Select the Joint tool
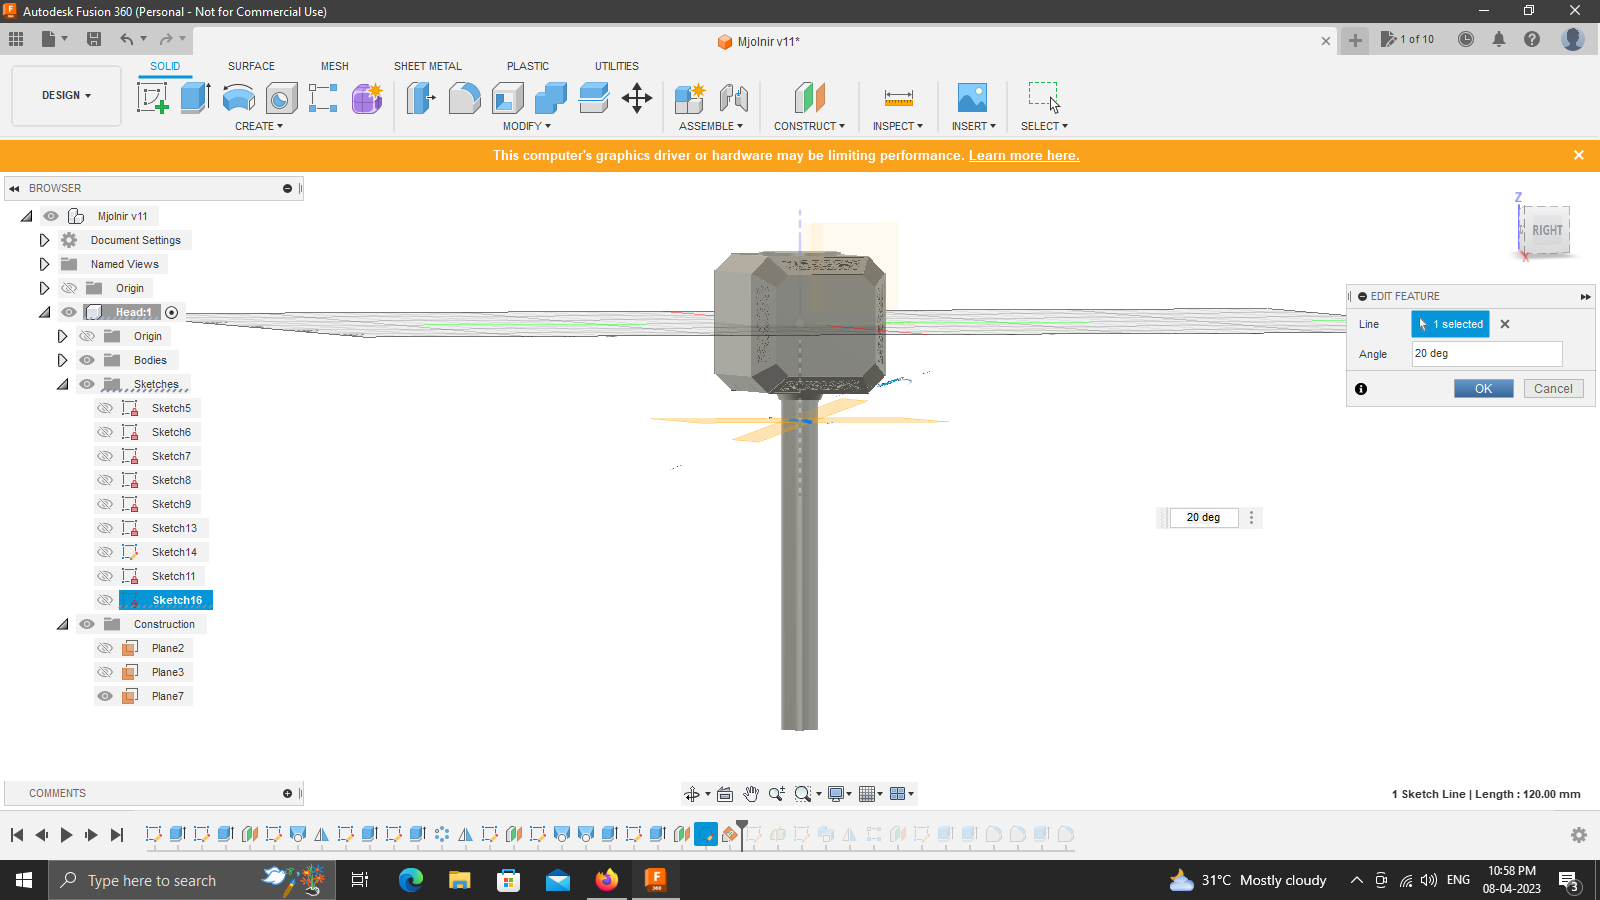Screen dimensions: 1600x900 (x=734, y=98)
